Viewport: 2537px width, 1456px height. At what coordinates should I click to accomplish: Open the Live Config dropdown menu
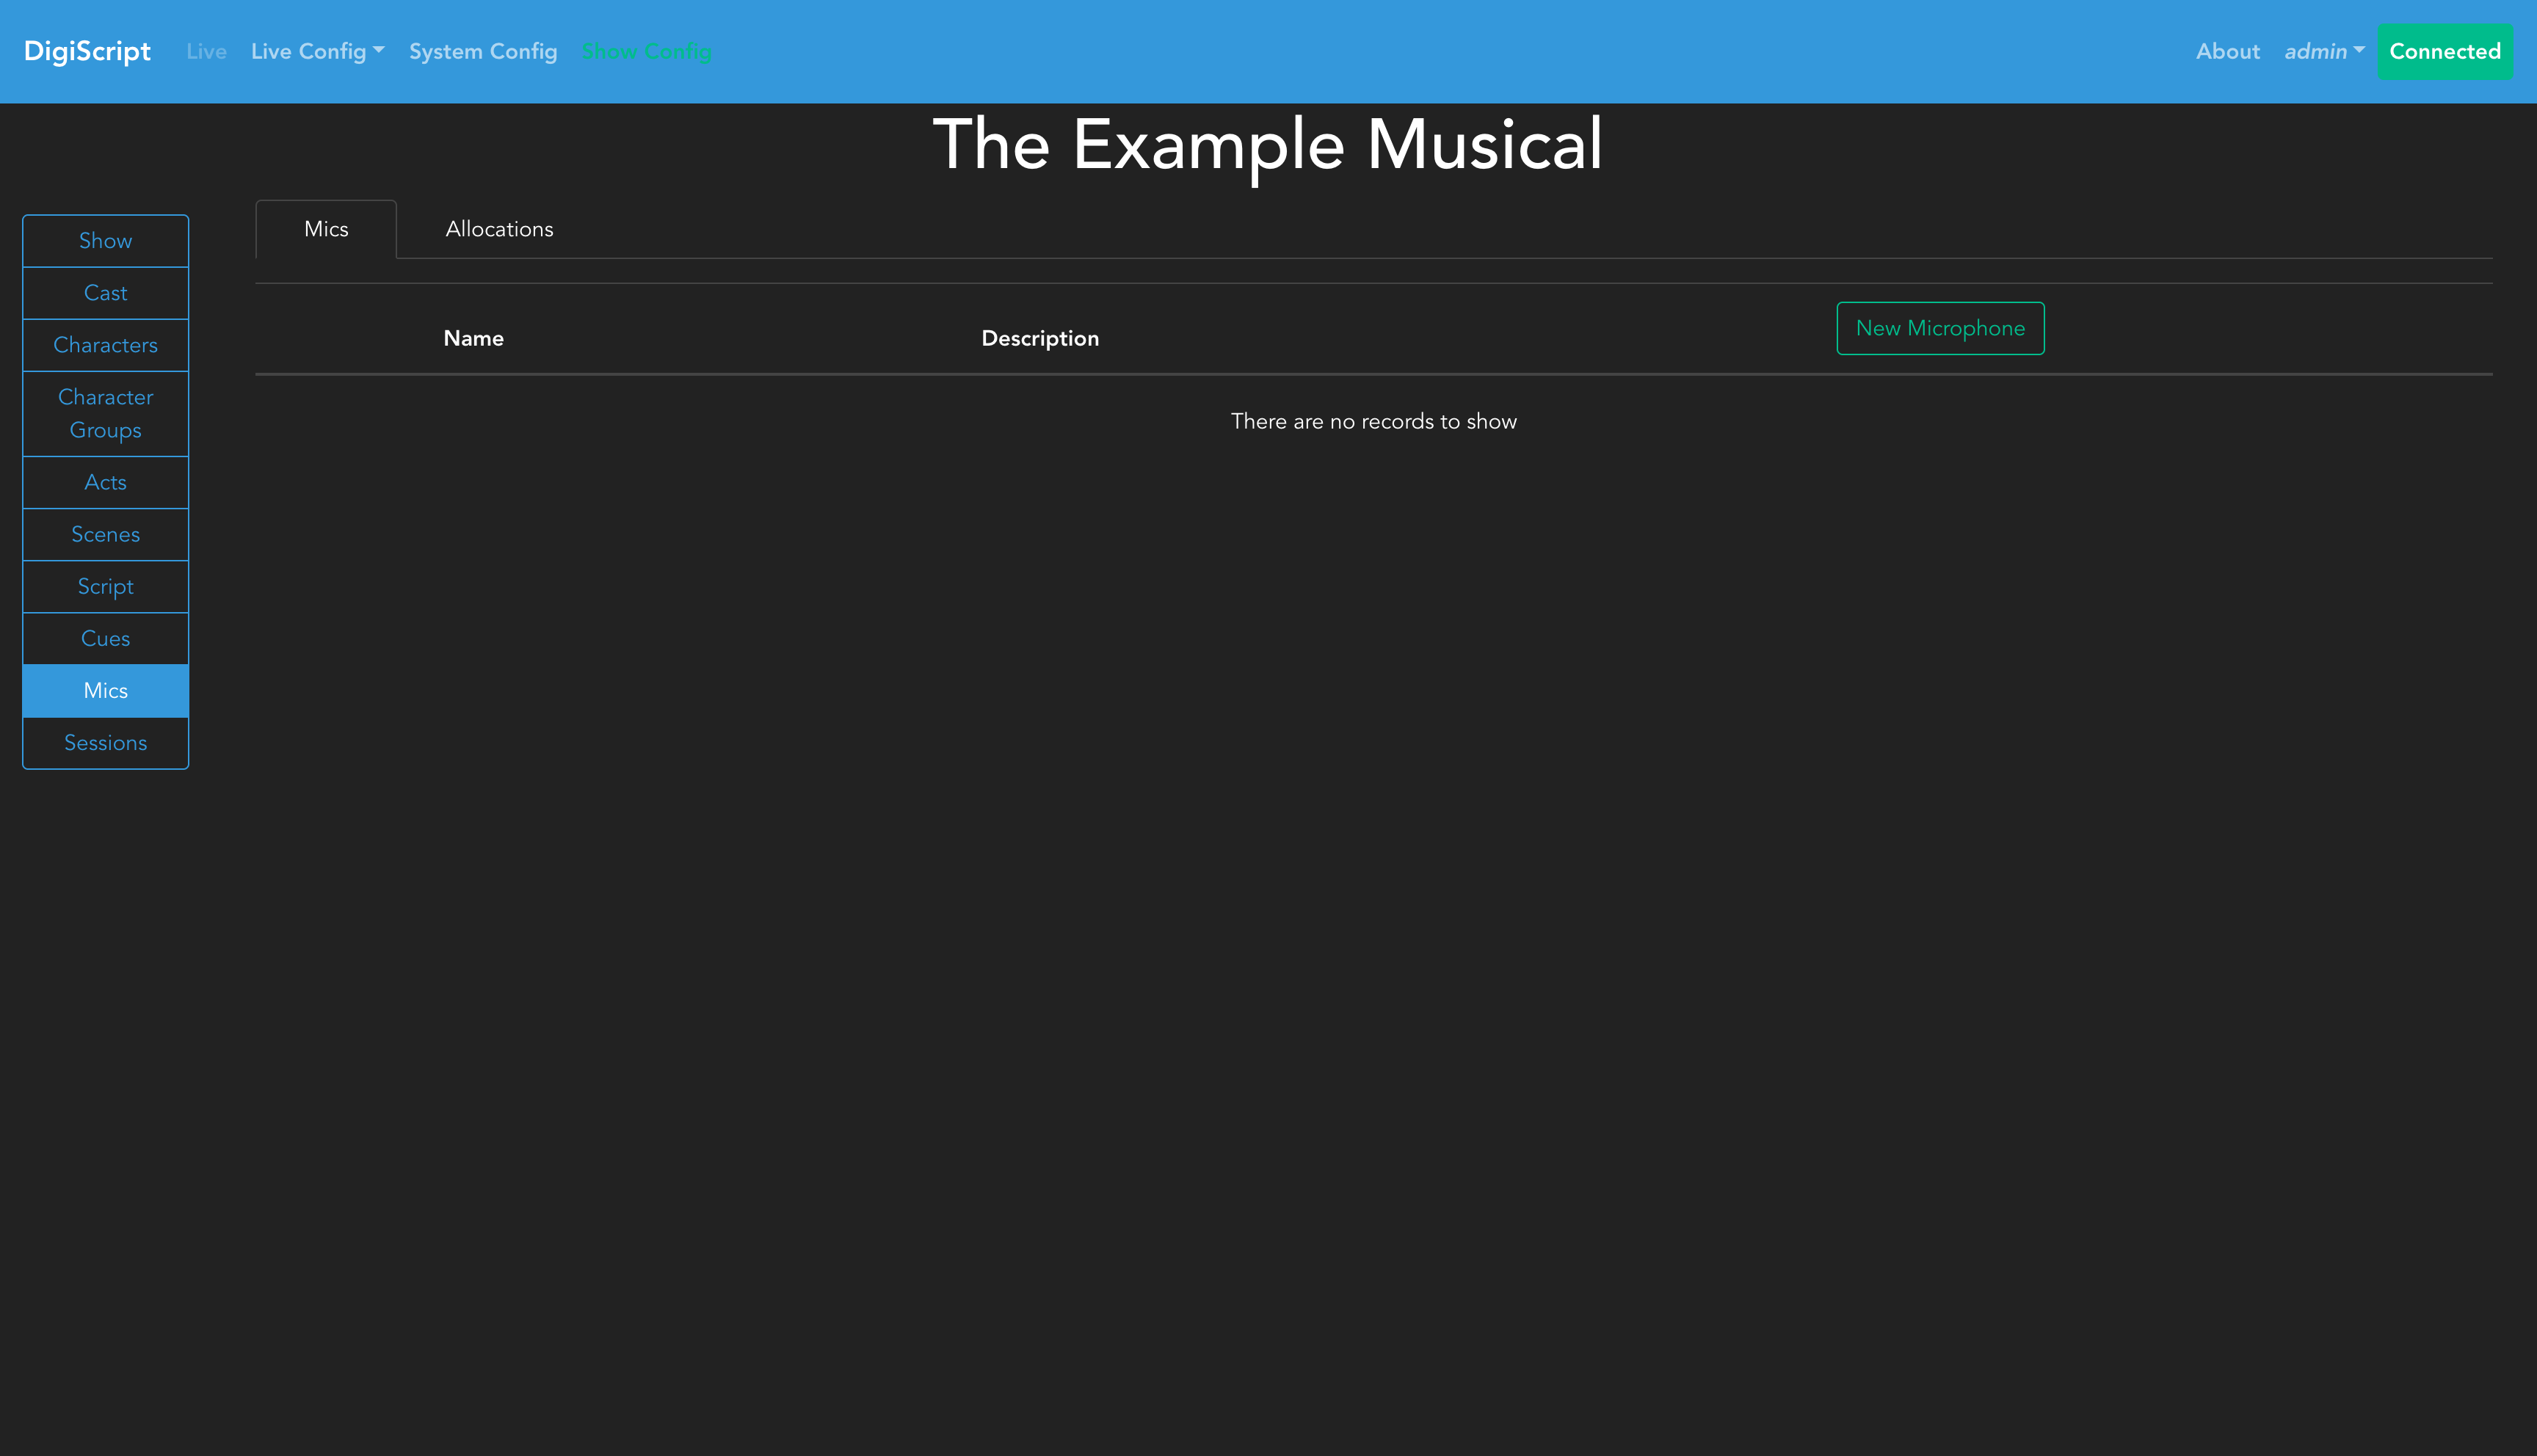pos(317,51)
